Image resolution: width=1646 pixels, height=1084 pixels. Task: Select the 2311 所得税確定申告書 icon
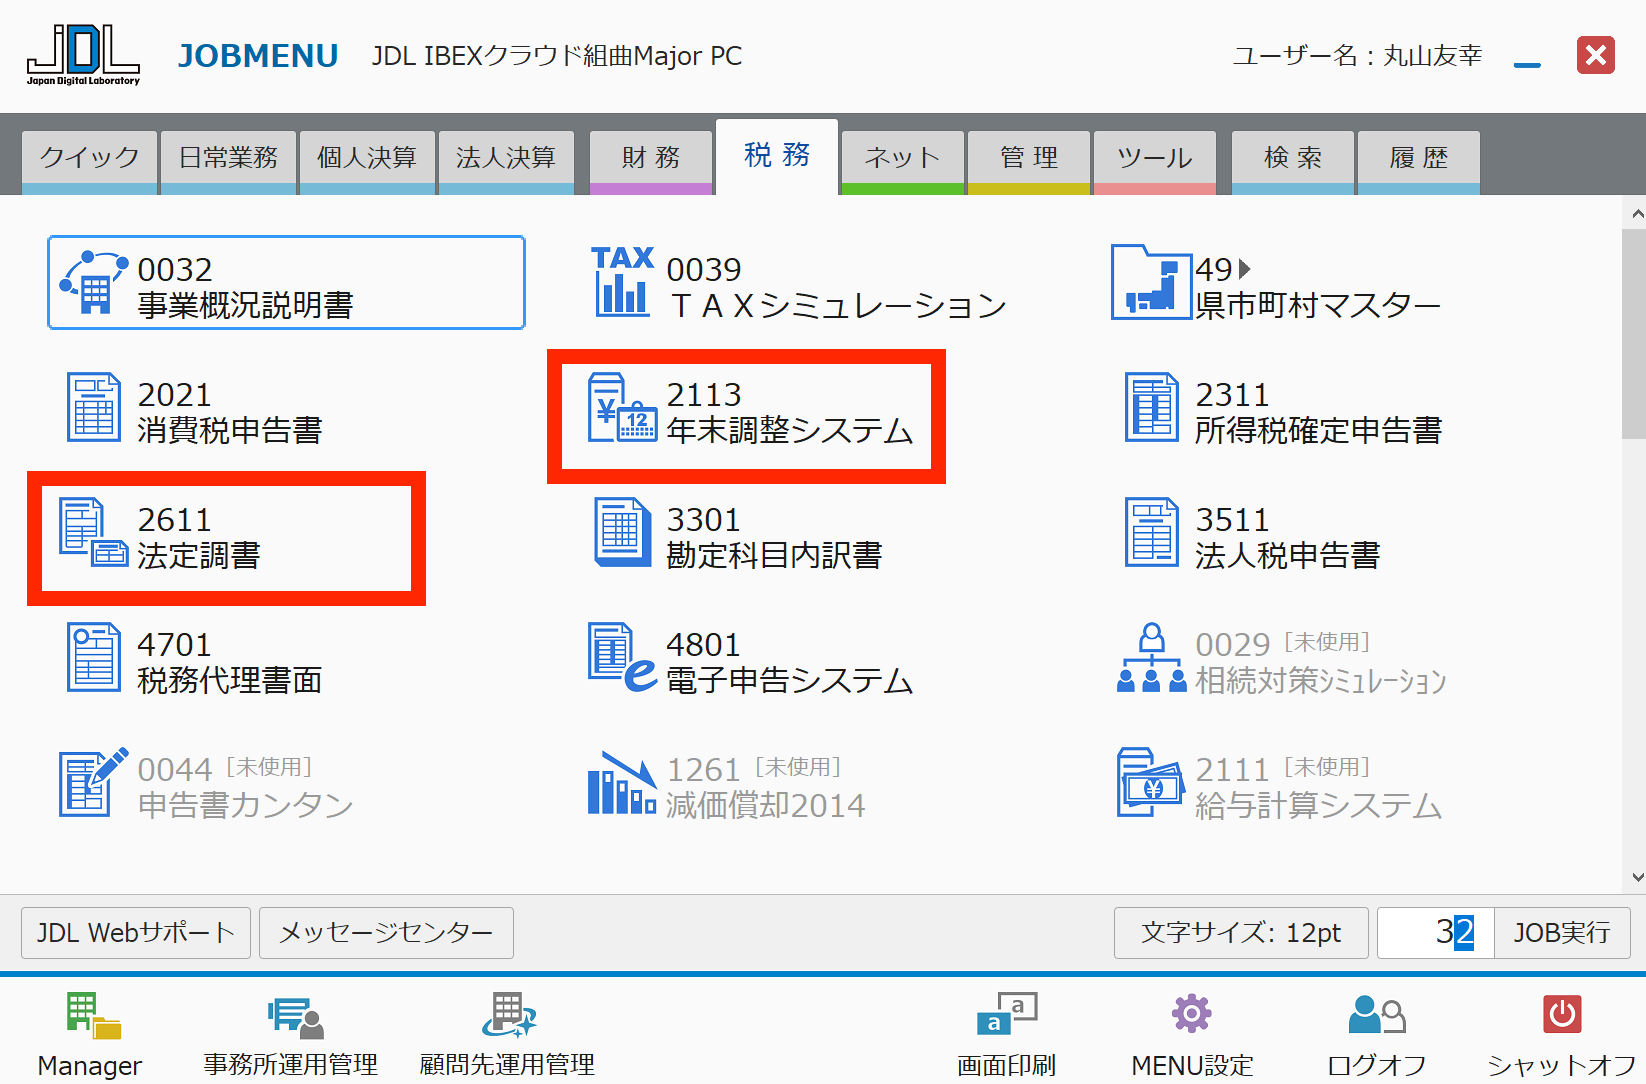[1152, 407]
